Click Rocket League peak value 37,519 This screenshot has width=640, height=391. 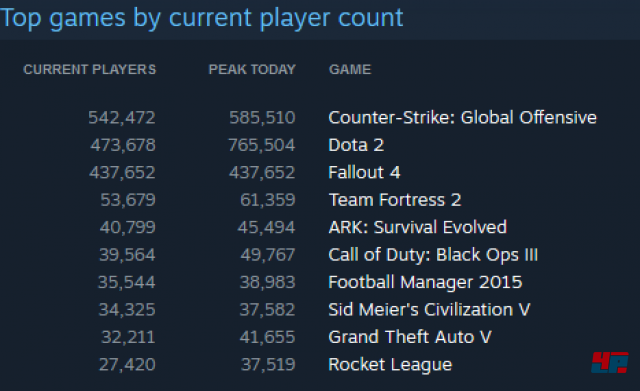click(x=268, y=364)
